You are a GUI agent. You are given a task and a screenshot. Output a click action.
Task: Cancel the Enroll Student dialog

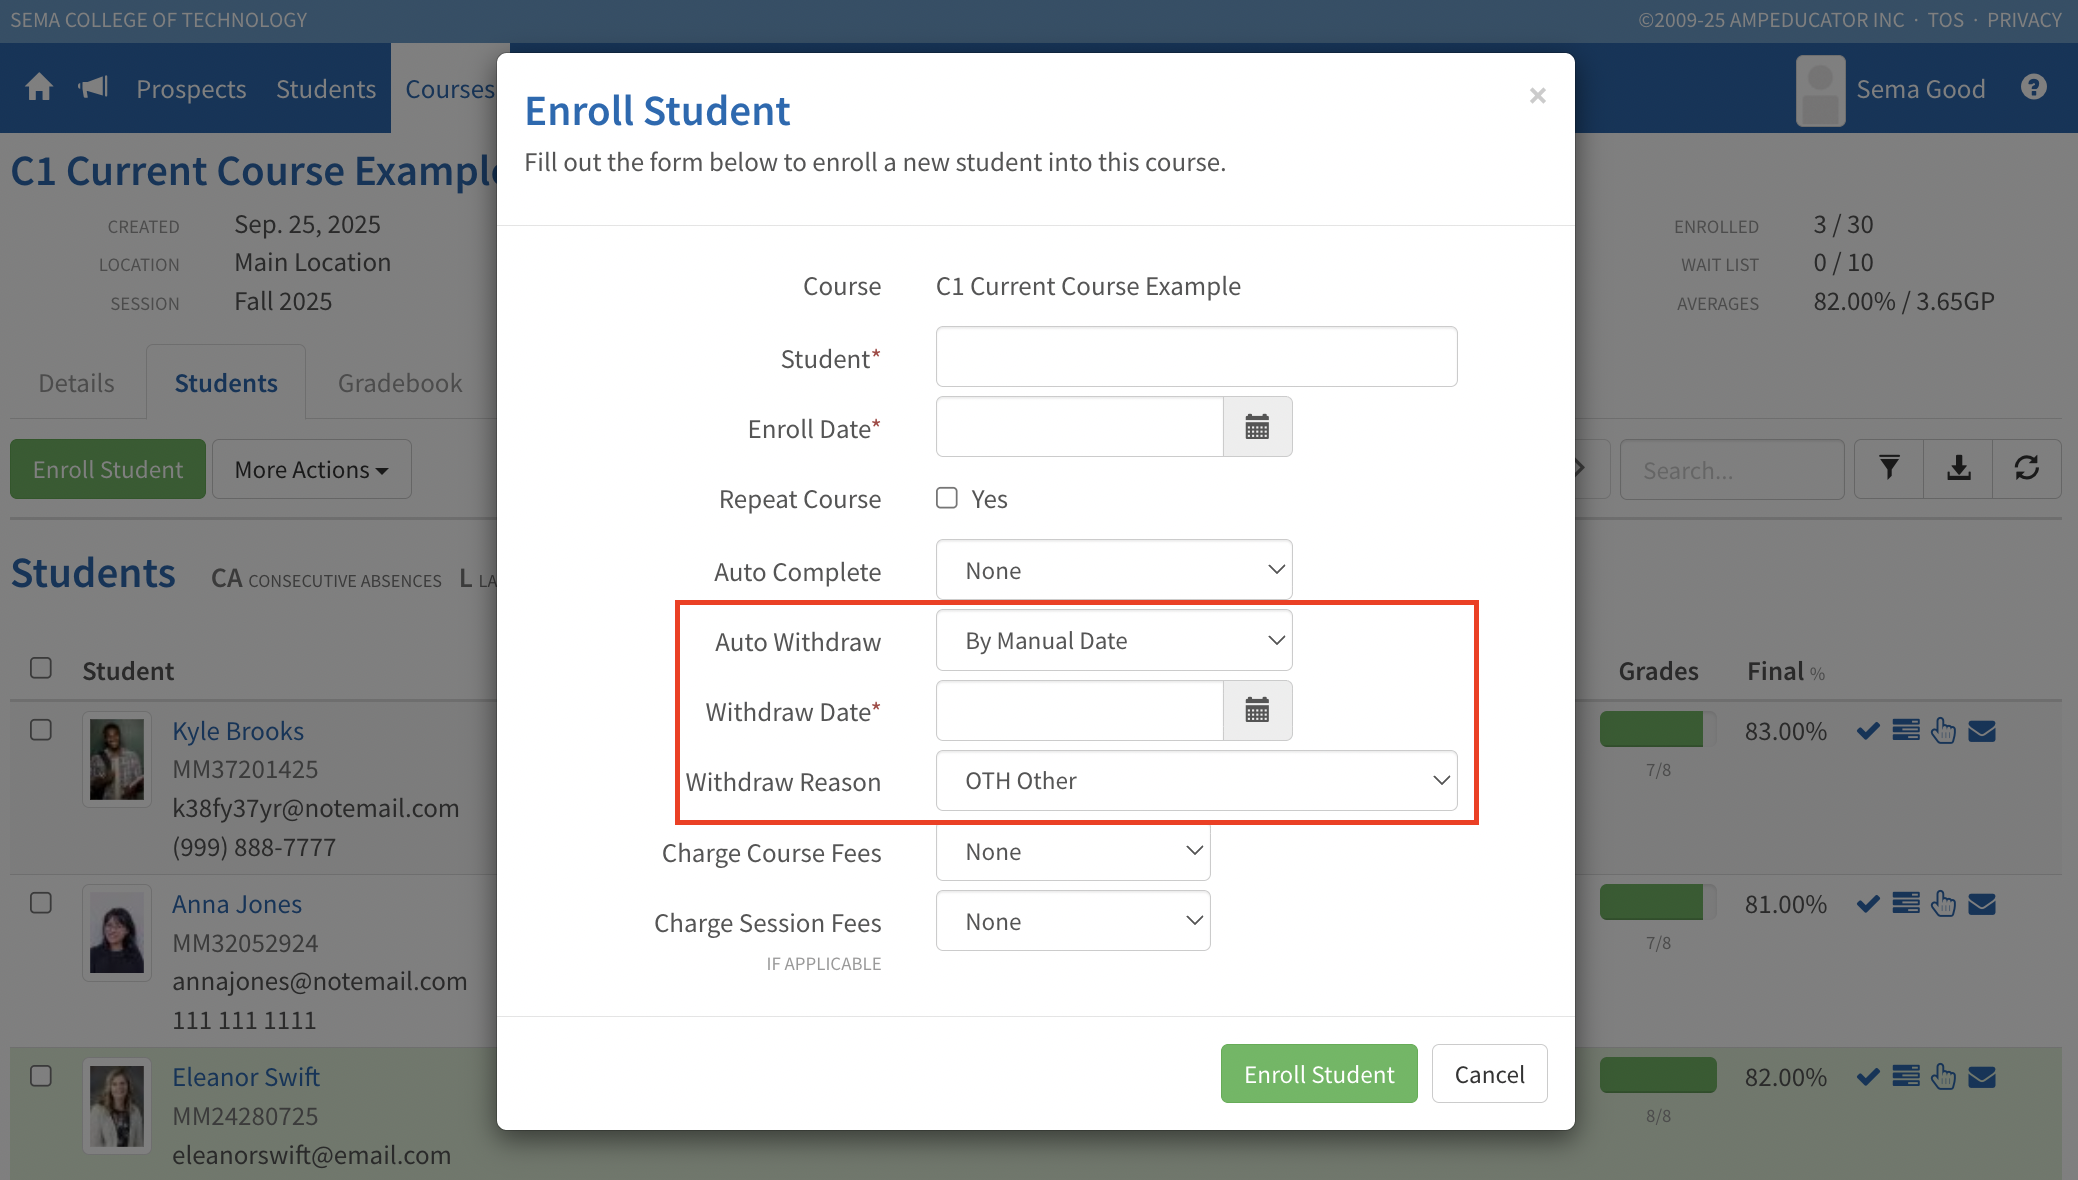click(x=1489, y=1074)
